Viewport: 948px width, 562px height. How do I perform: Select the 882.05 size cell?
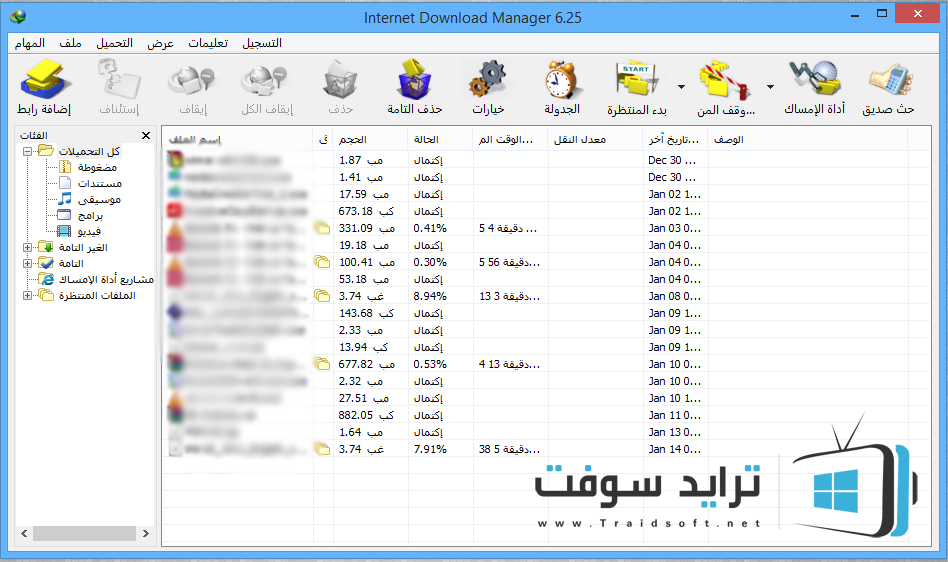pos(366,416)
